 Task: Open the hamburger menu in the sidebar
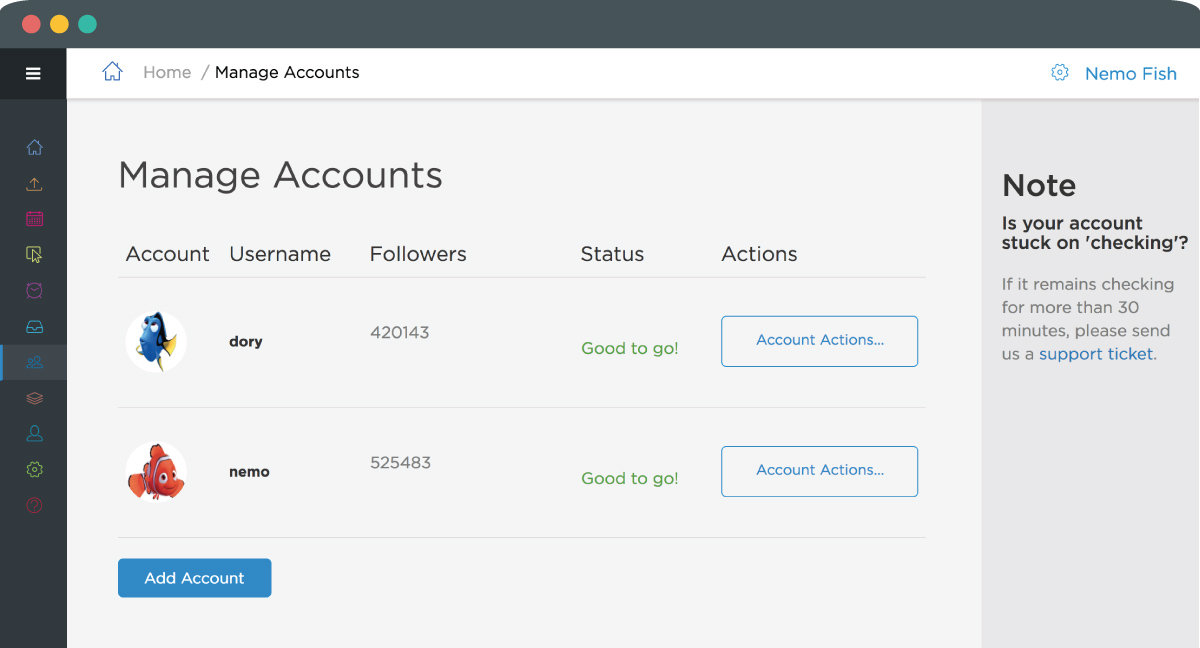pos(33,73)
